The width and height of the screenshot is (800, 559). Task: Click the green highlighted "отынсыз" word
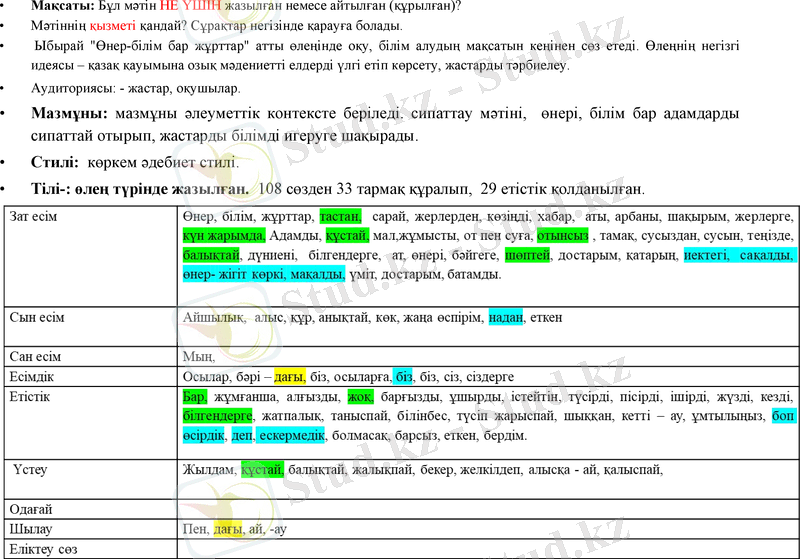563,237
